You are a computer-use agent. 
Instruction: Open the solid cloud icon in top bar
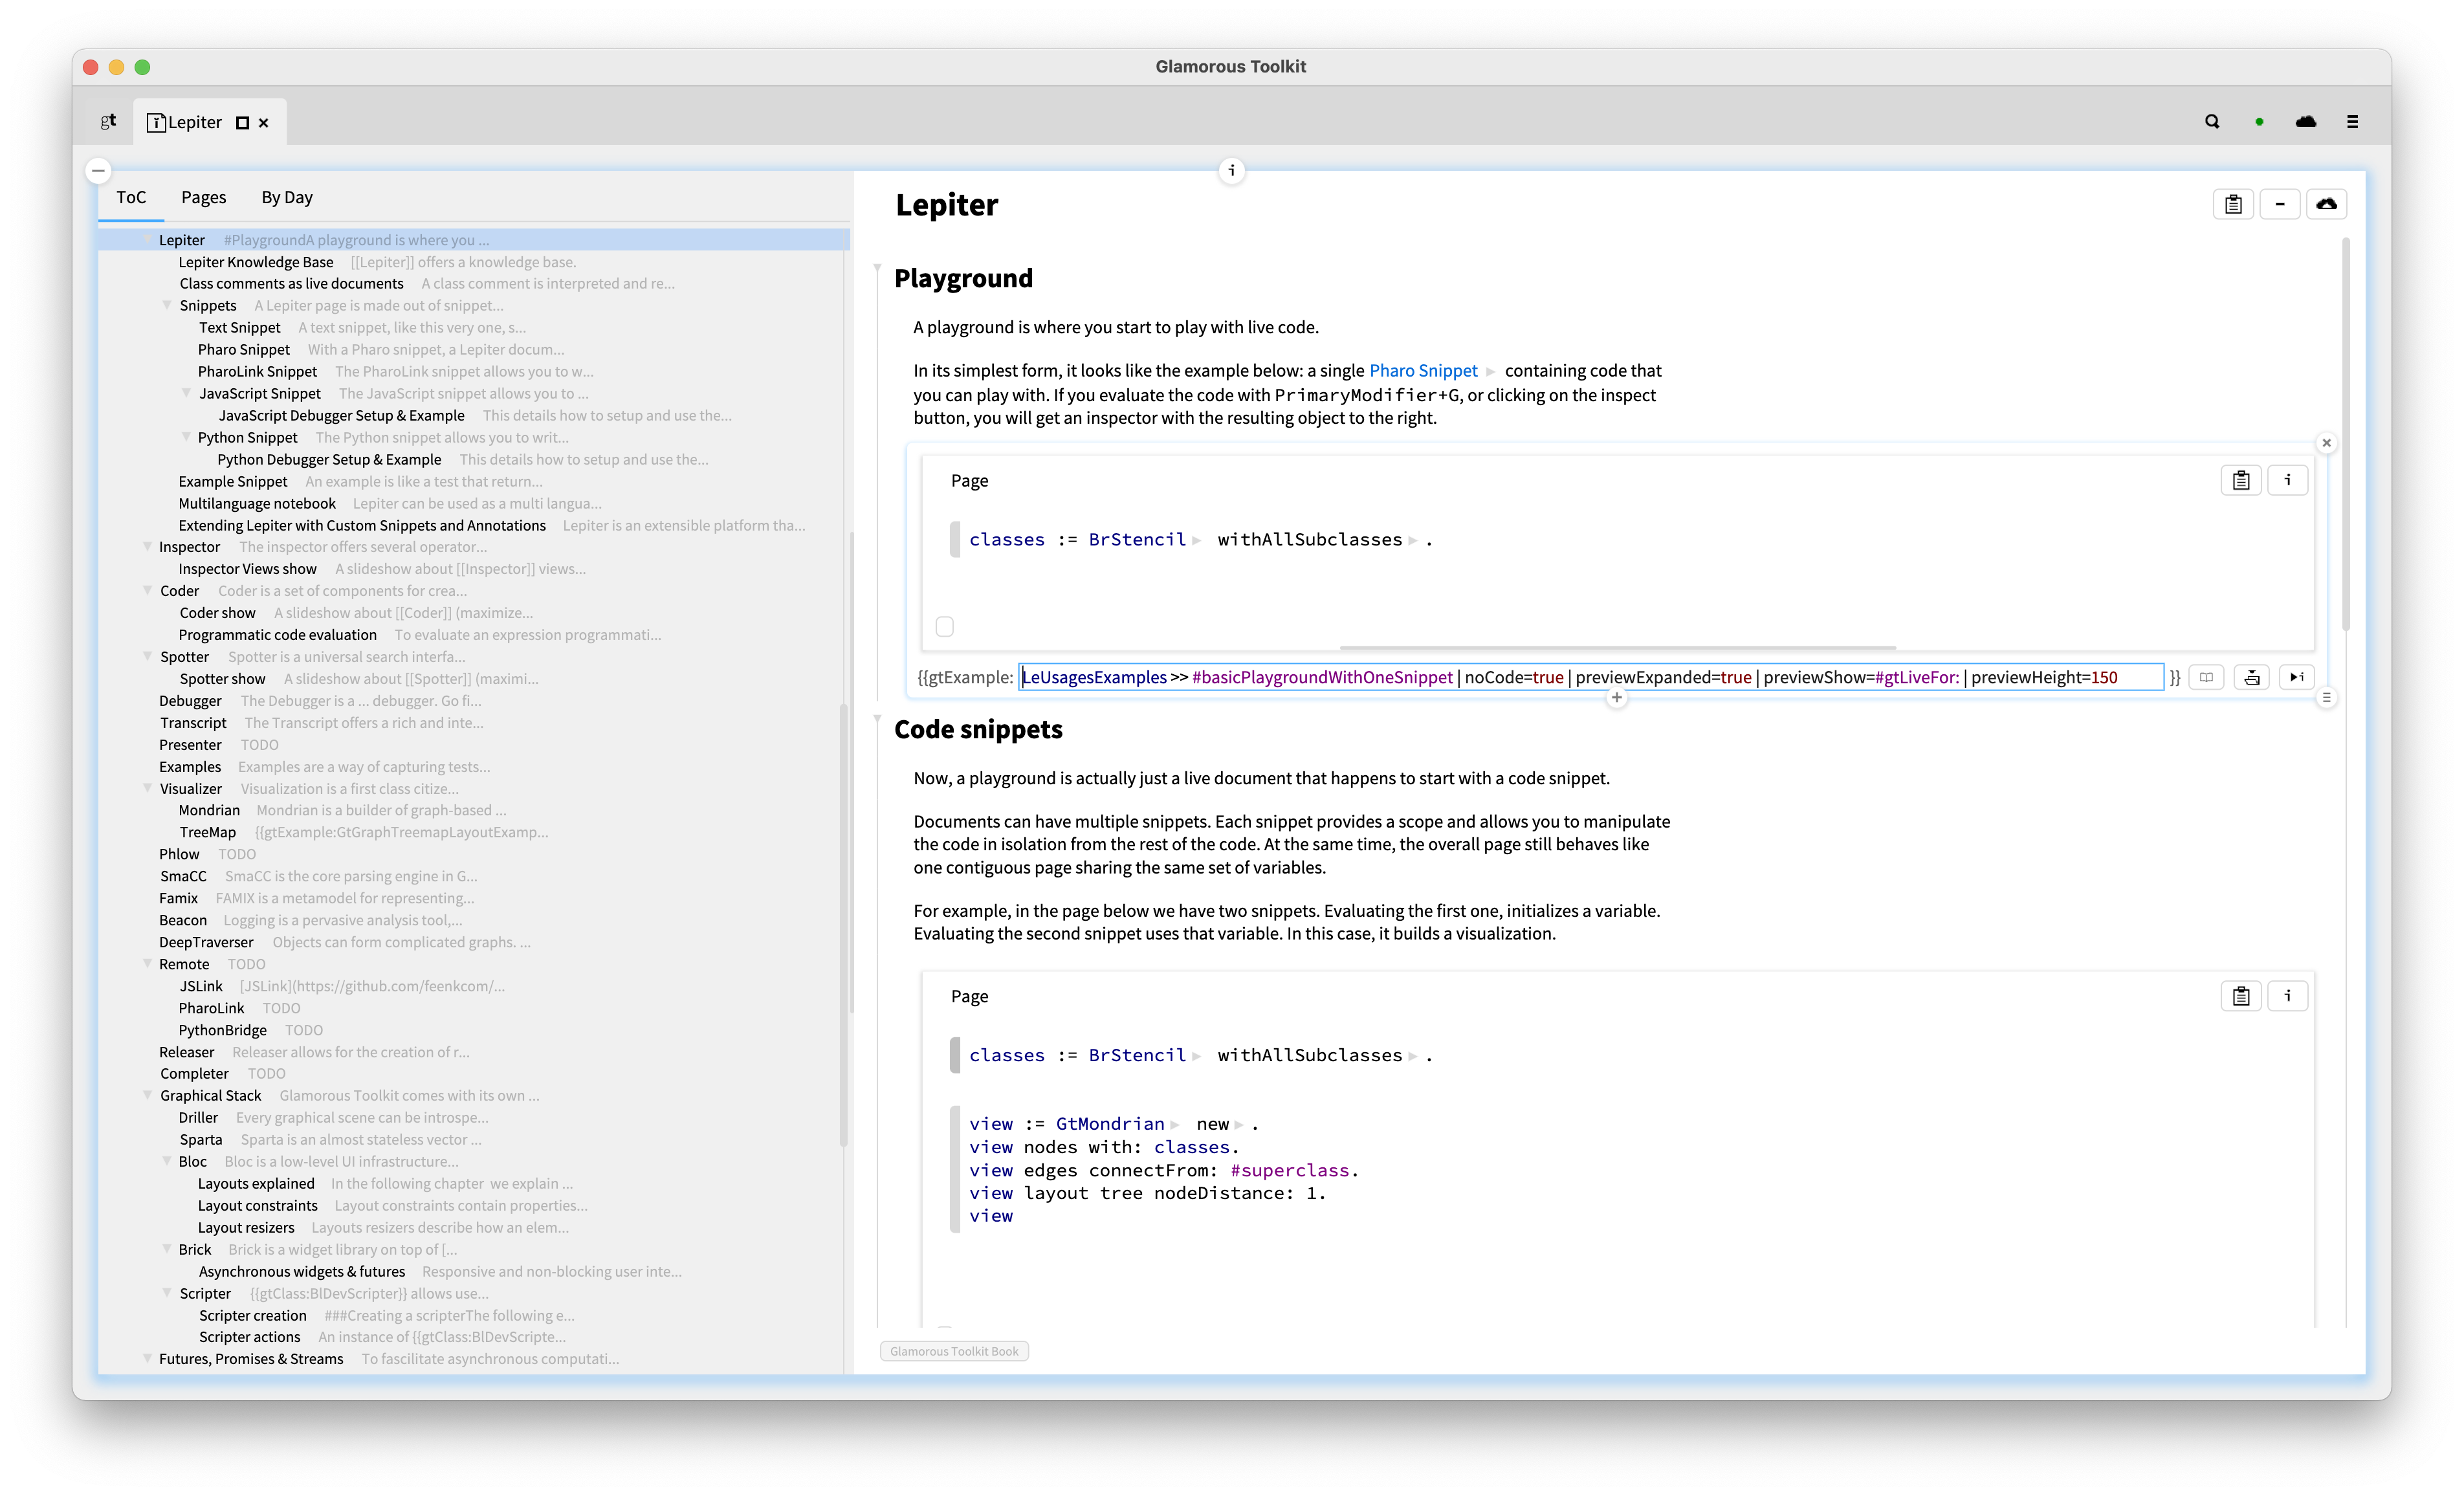(2306, 121)
